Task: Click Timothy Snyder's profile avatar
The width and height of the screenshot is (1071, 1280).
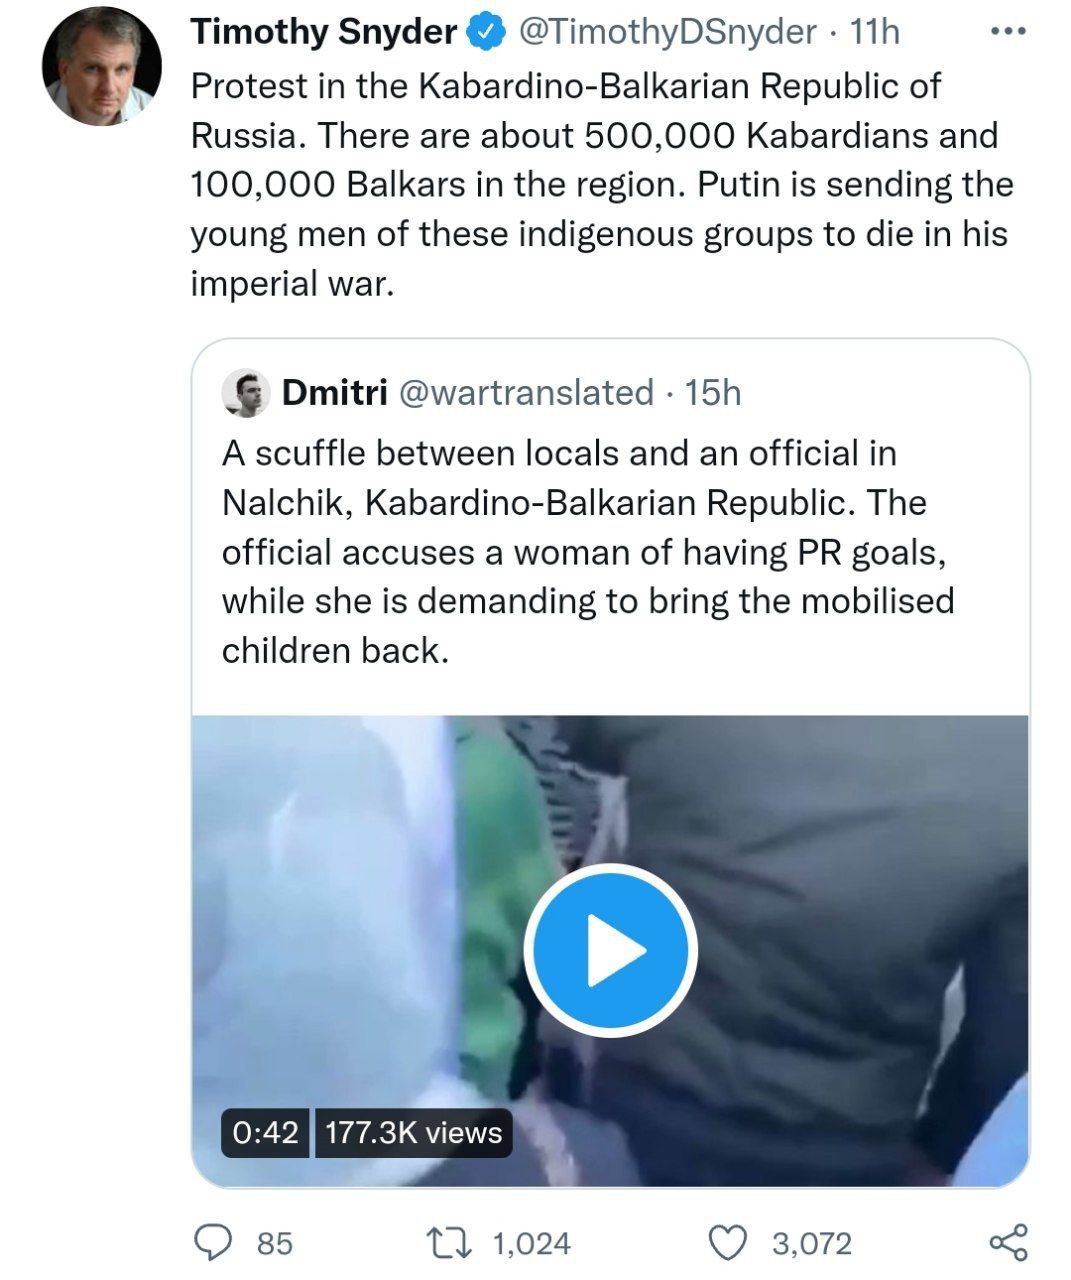Action: pos(101,66)
